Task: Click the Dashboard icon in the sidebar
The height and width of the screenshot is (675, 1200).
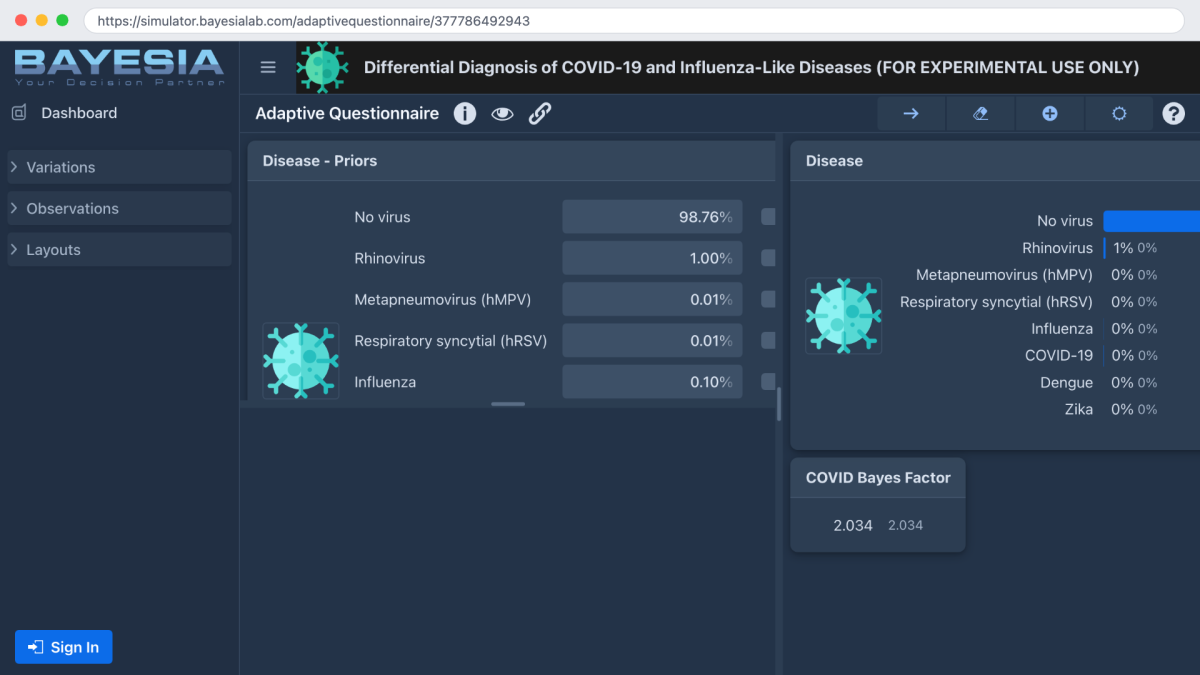Action: coord(19,113)
